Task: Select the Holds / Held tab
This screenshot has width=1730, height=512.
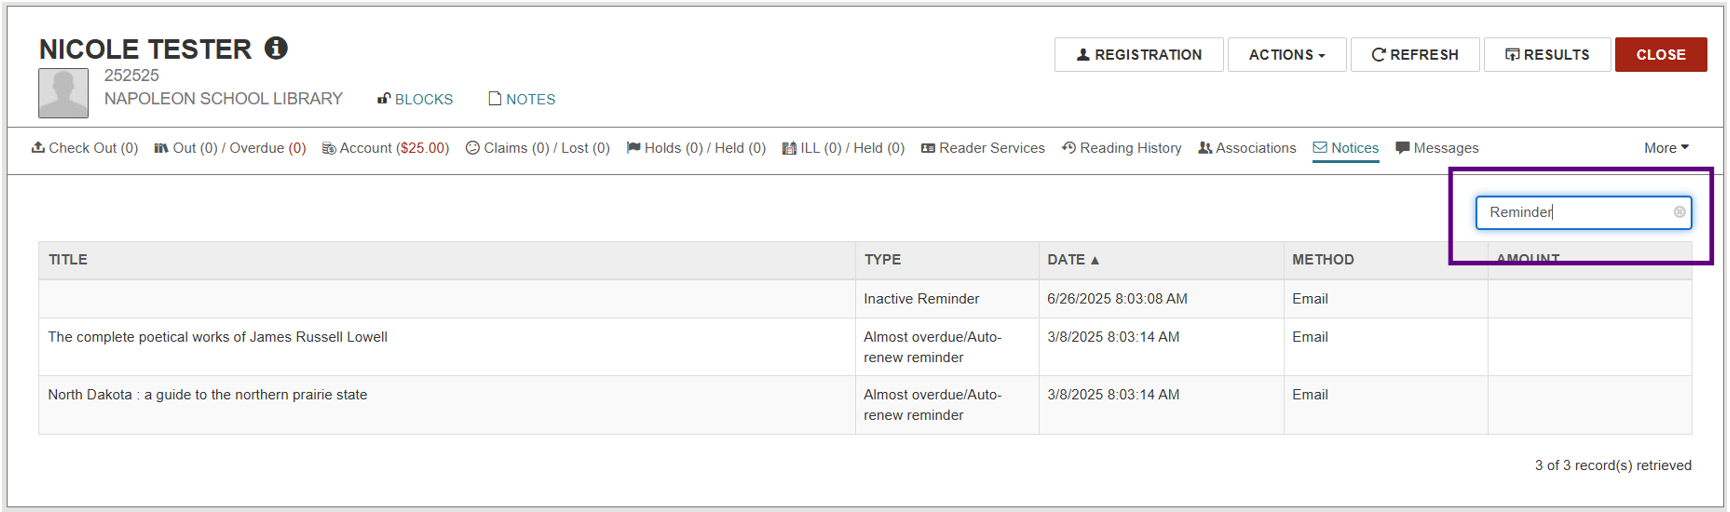Action: click(696, 148)
